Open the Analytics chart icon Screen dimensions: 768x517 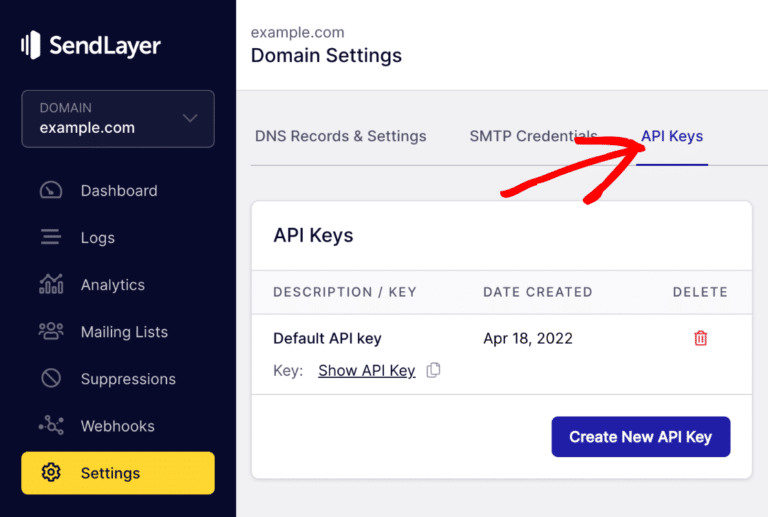(51, 285)
